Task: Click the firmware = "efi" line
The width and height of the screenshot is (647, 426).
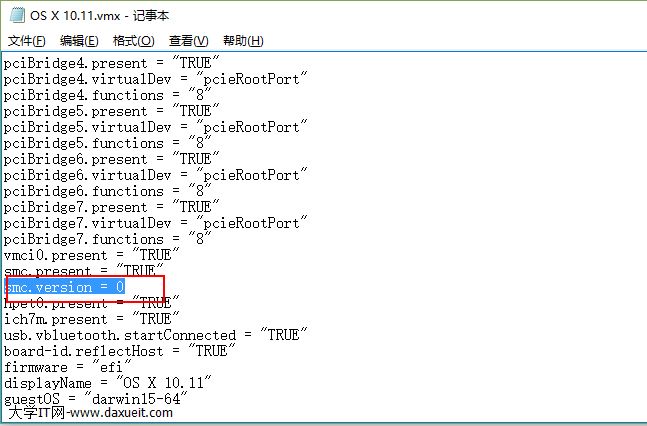Action: [x=68, y=367]
